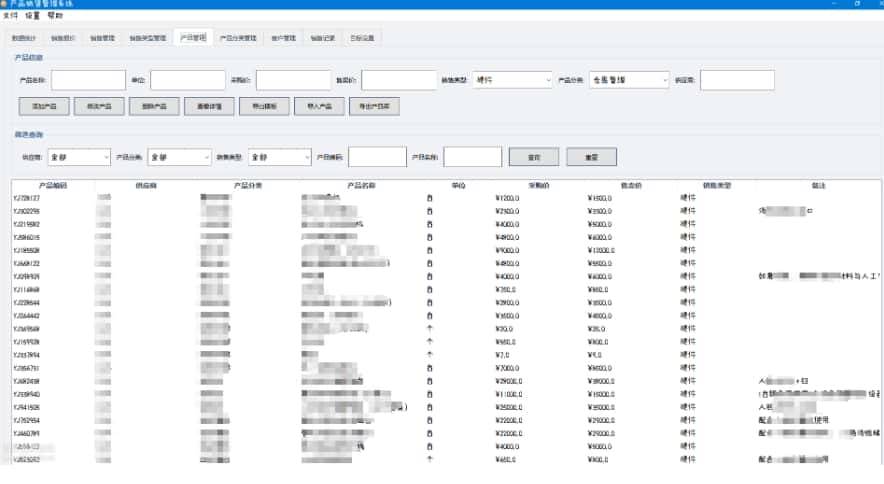This screenshot has height=484, width=884.
Task: Open the 设置 menu
Action: [x=33, y=16]
